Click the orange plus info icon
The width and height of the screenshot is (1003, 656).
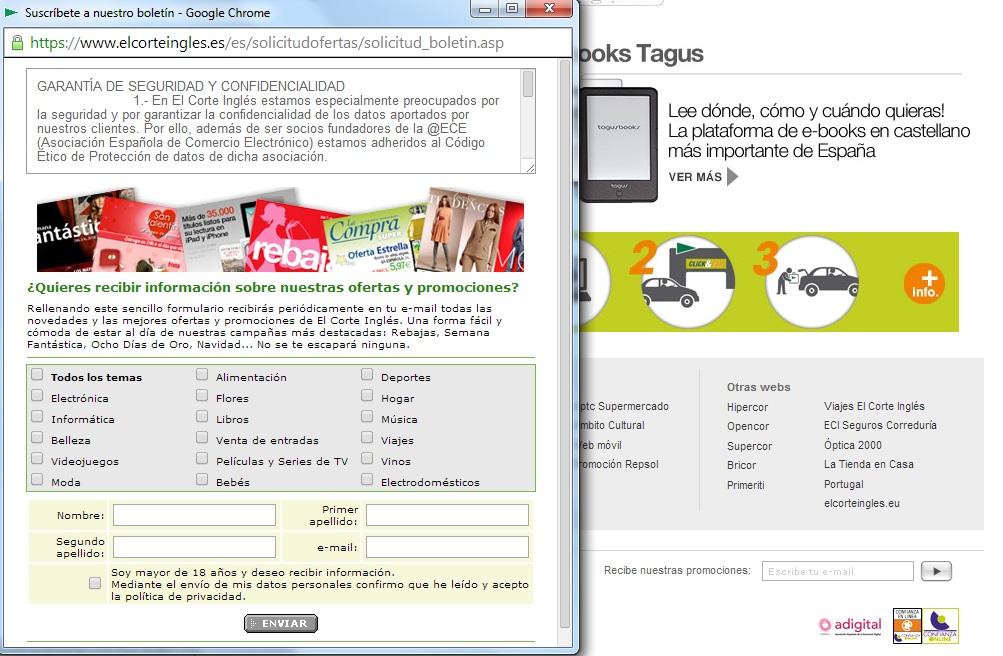(x=923, y=283)
